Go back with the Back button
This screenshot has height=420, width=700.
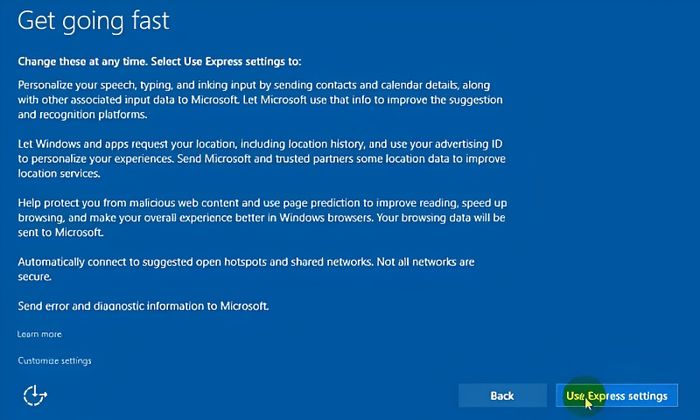point(503,395)
